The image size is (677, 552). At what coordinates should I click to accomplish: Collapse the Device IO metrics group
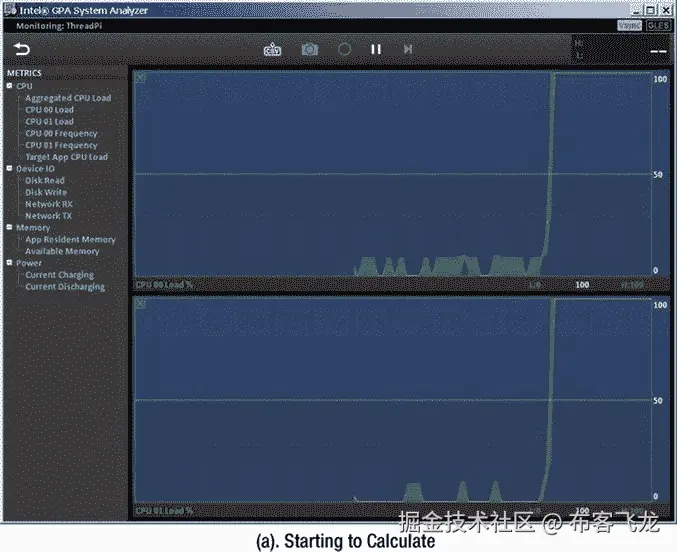coord(9,168)
